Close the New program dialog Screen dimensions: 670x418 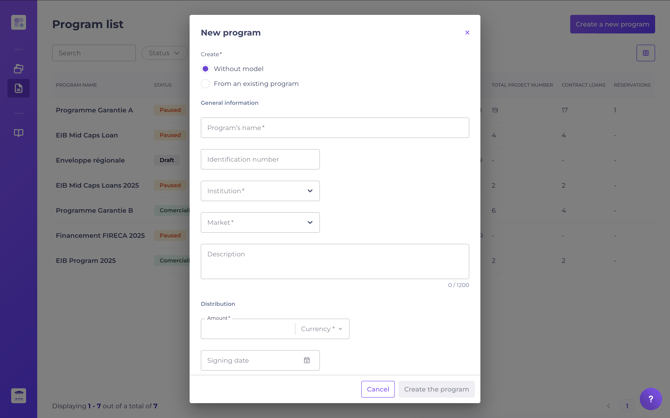coord(467,32)
